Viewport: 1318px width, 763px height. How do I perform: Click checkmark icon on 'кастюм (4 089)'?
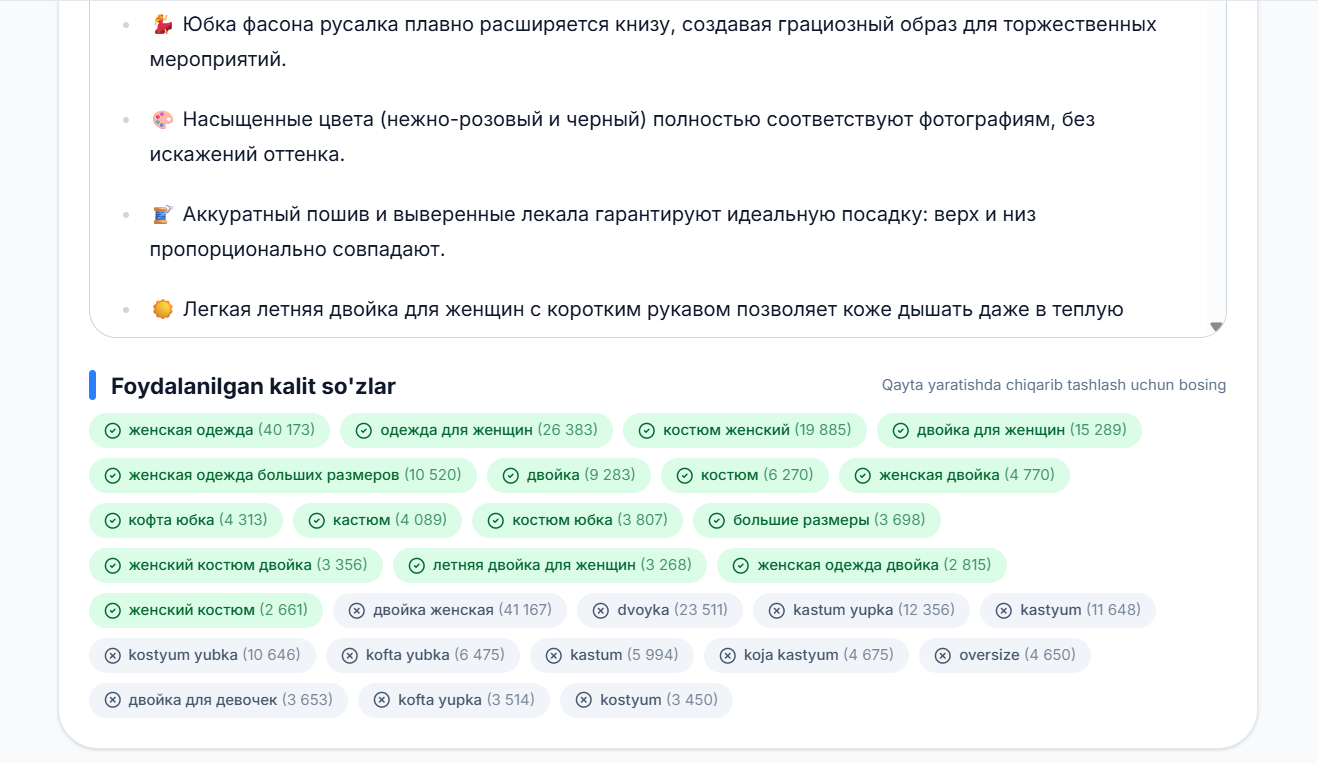(317, 520)
